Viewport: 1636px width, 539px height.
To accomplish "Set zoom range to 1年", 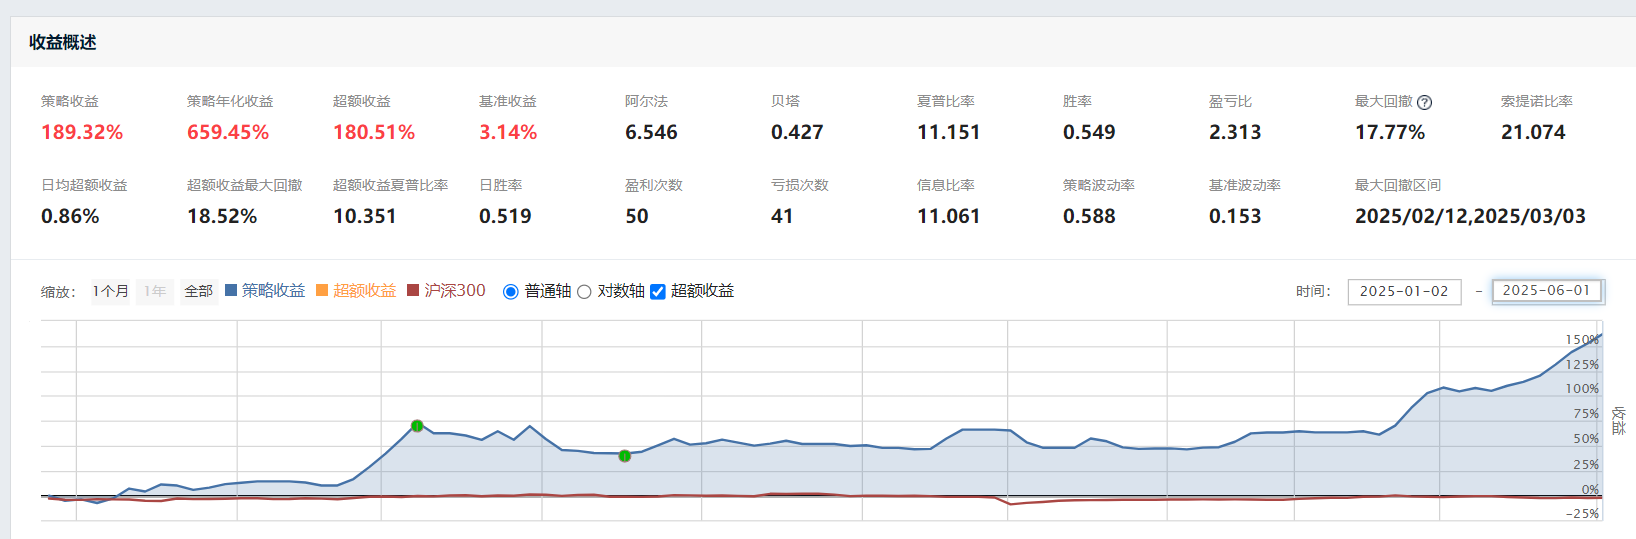I will coord(154,291).
